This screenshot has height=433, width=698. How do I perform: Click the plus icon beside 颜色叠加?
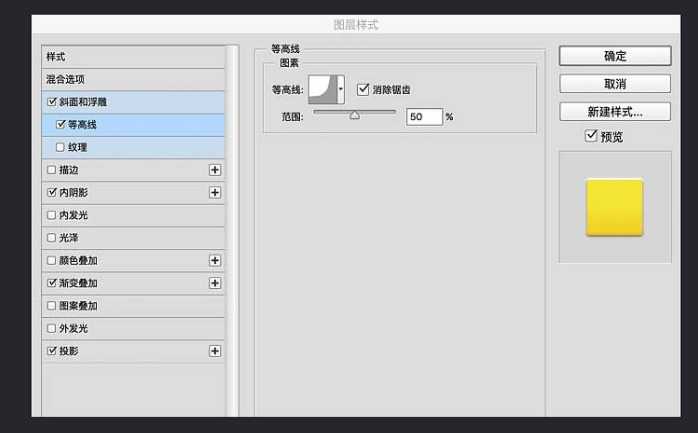(x=214, y=260)
